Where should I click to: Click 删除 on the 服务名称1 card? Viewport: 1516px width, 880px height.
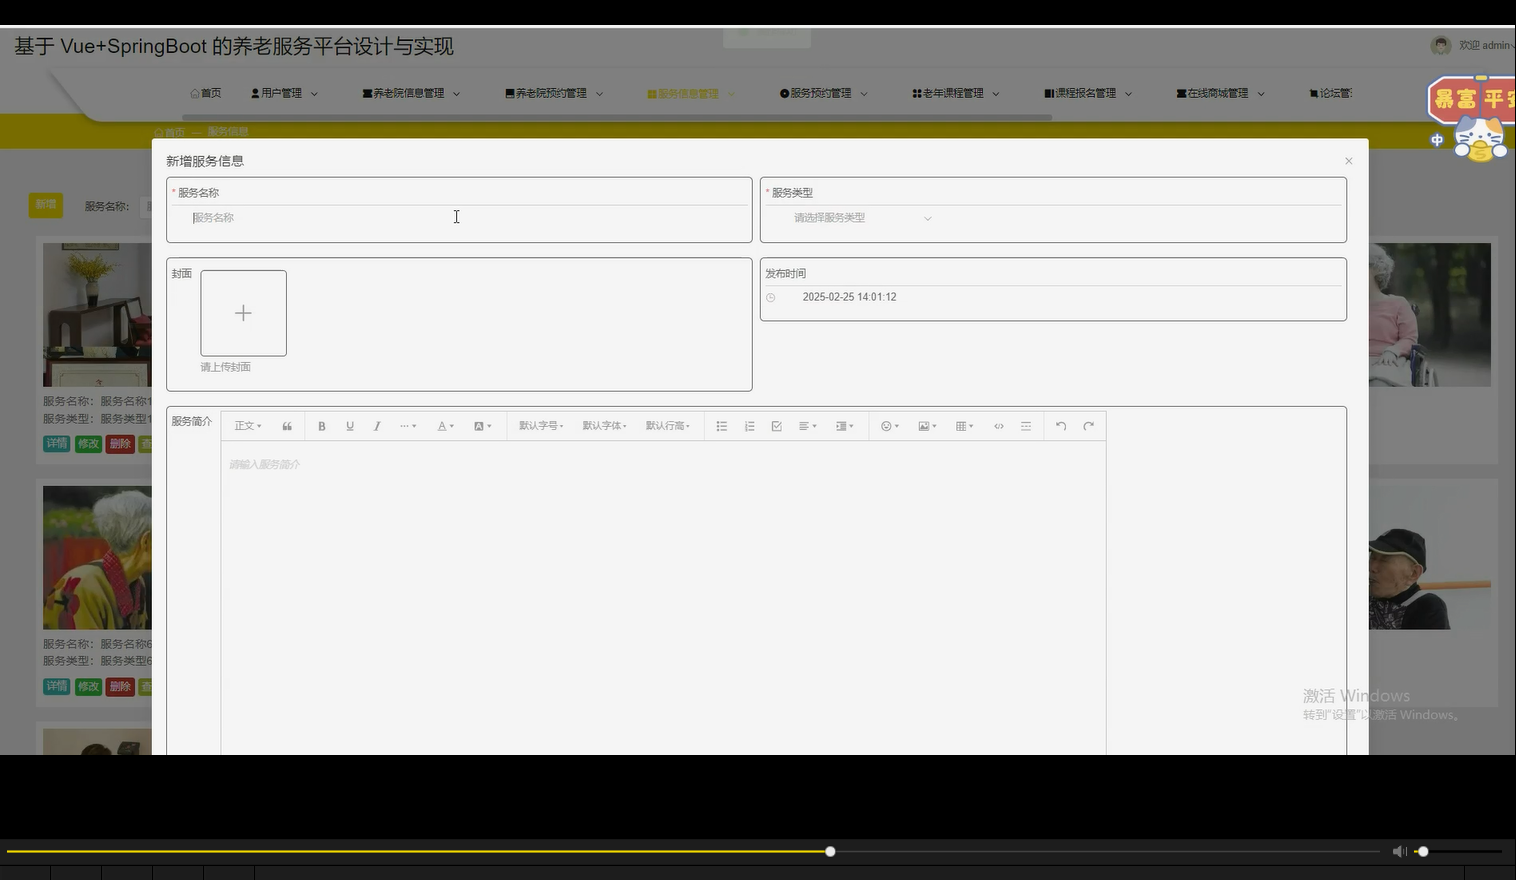[x=120, y=444]
